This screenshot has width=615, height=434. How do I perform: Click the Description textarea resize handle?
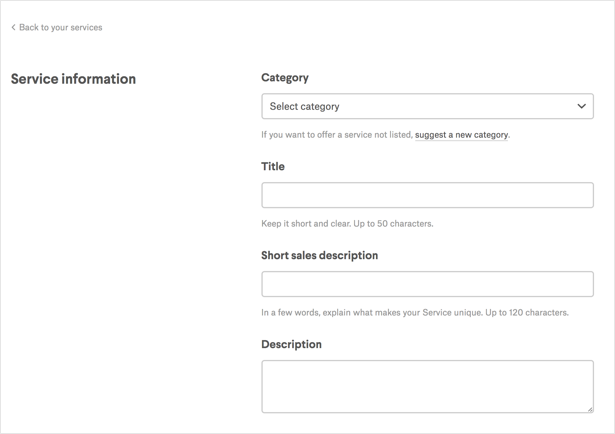pos(589,408)
